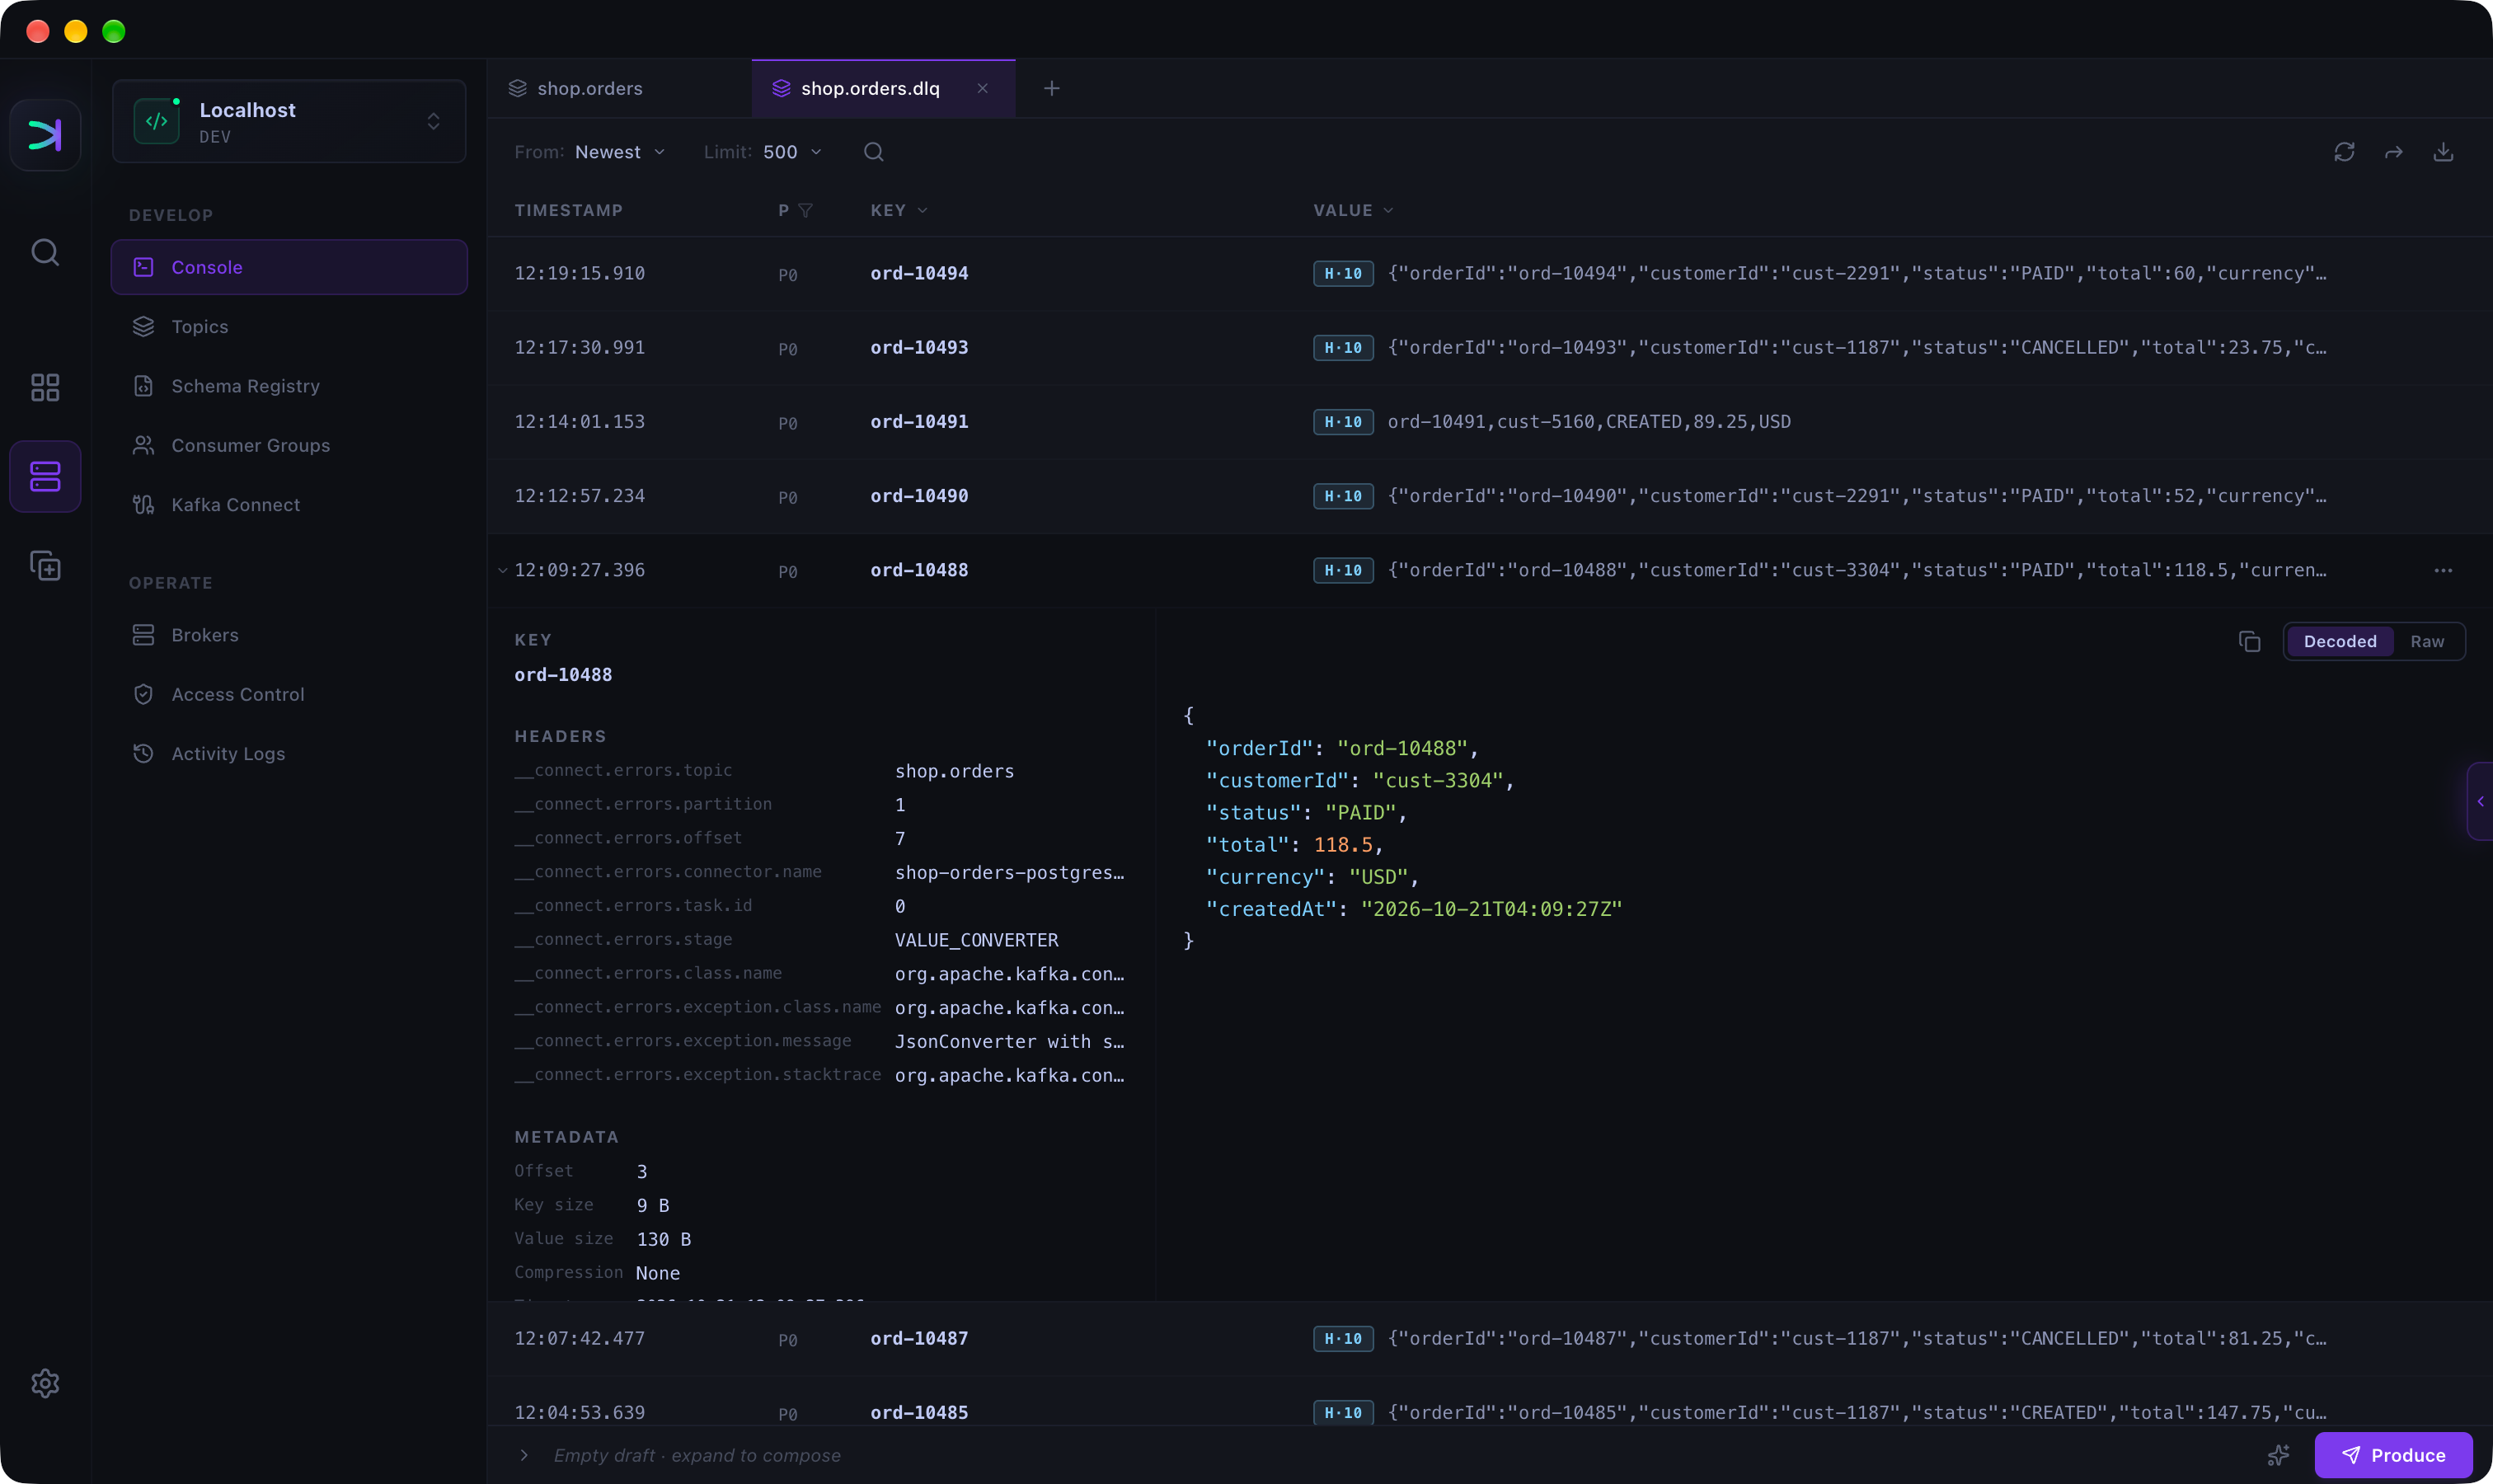This screenshot has height=1484, width=2493.
Task: Click the ord-10488 key in detail panel
Action: [x=563, y=675]
